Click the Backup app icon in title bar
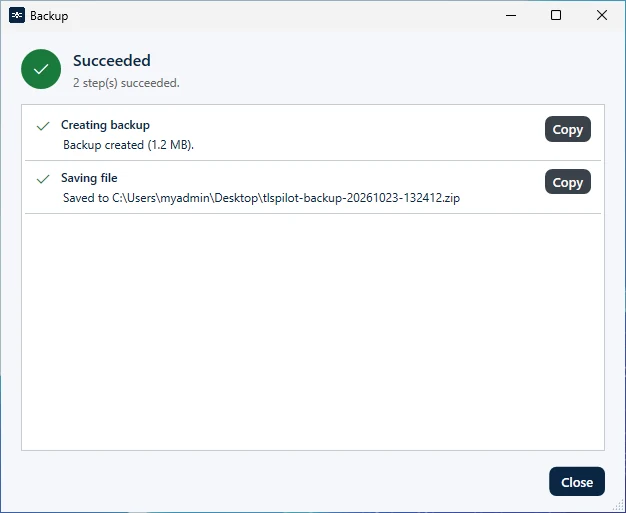Image resolution: width=626 pixels, height=513 pixels. point(17,15)
